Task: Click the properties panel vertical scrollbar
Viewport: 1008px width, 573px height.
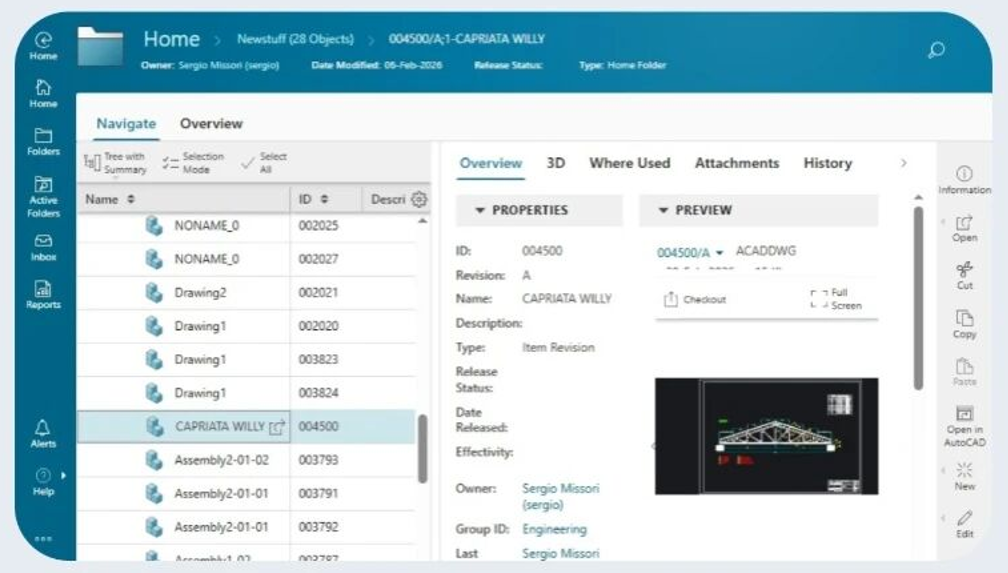Action: tap(919, 298)
